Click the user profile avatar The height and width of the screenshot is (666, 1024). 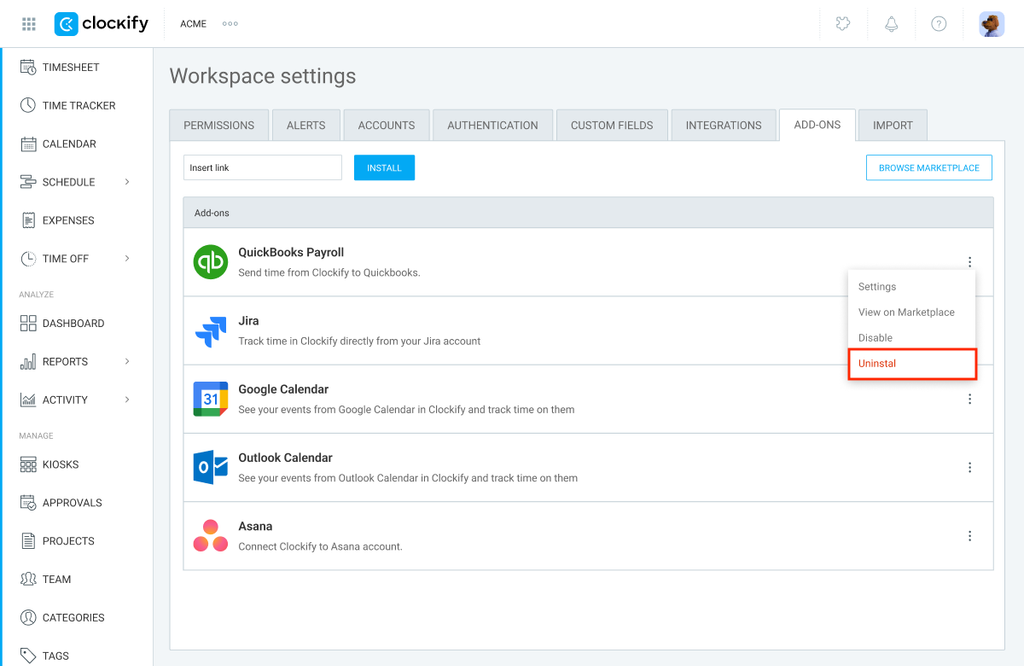coord(991,24)
